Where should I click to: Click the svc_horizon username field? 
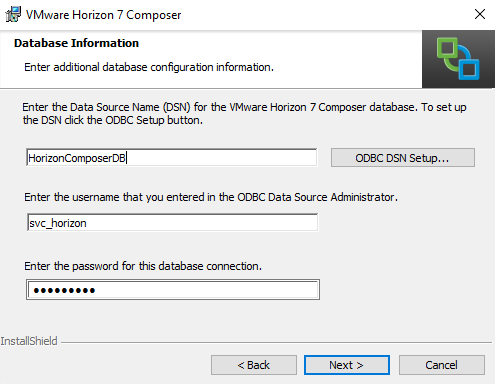pyautogui.click(x=172, y=223)
